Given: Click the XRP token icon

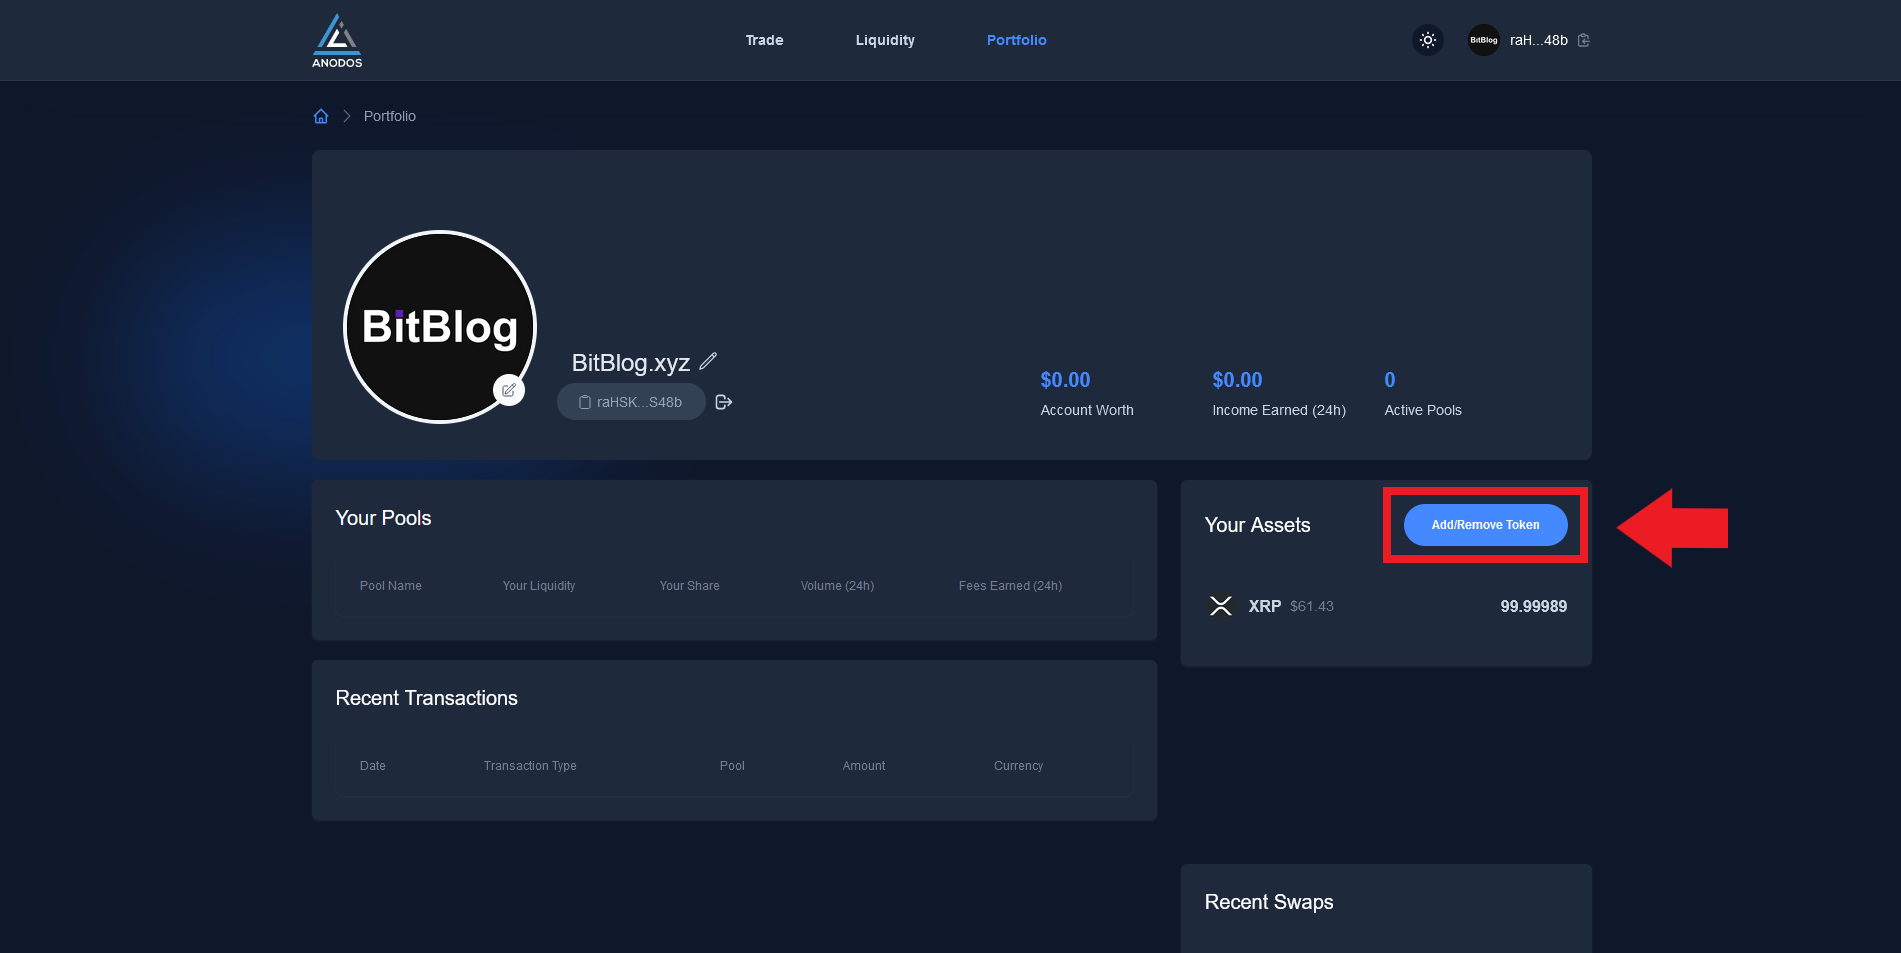Looking at the screenshot, I should point(1221,606).
